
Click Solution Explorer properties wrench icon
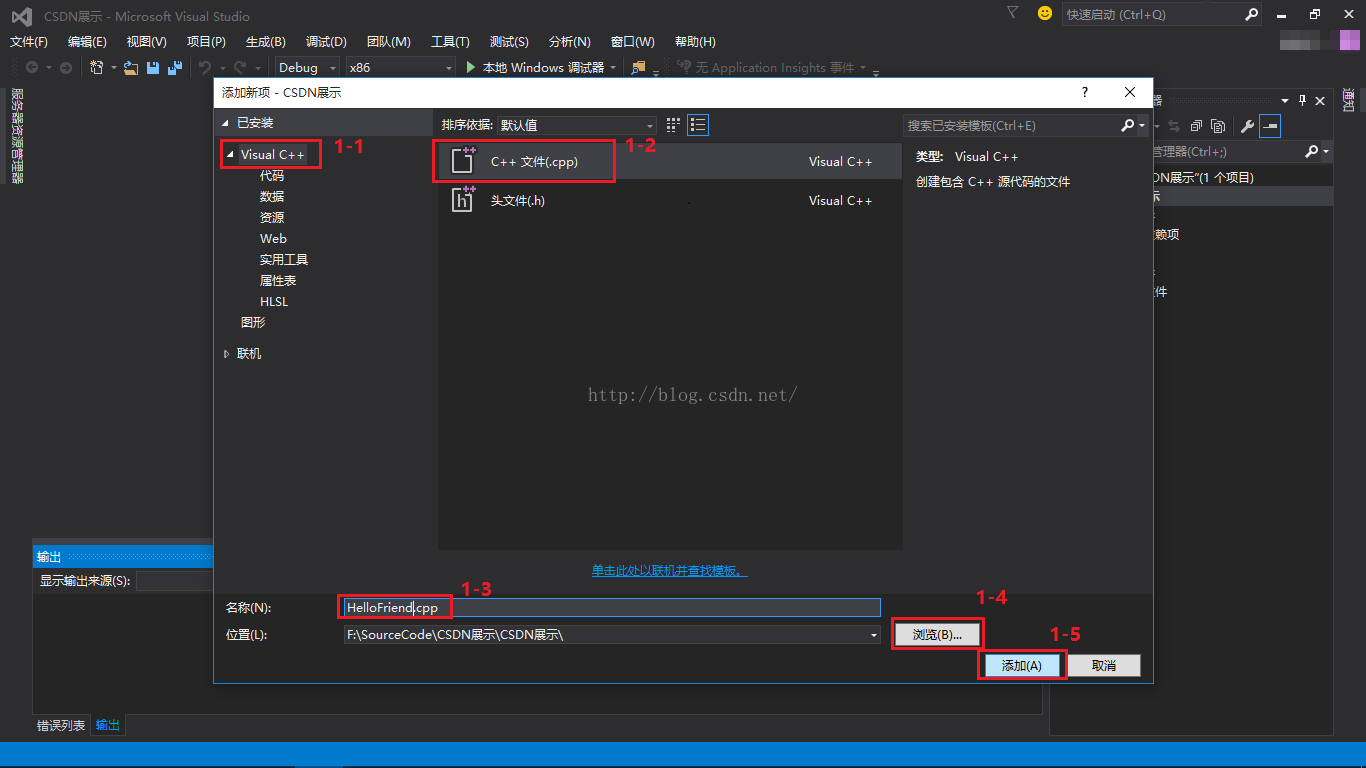pyautogui.click(x=1247, y=126)
